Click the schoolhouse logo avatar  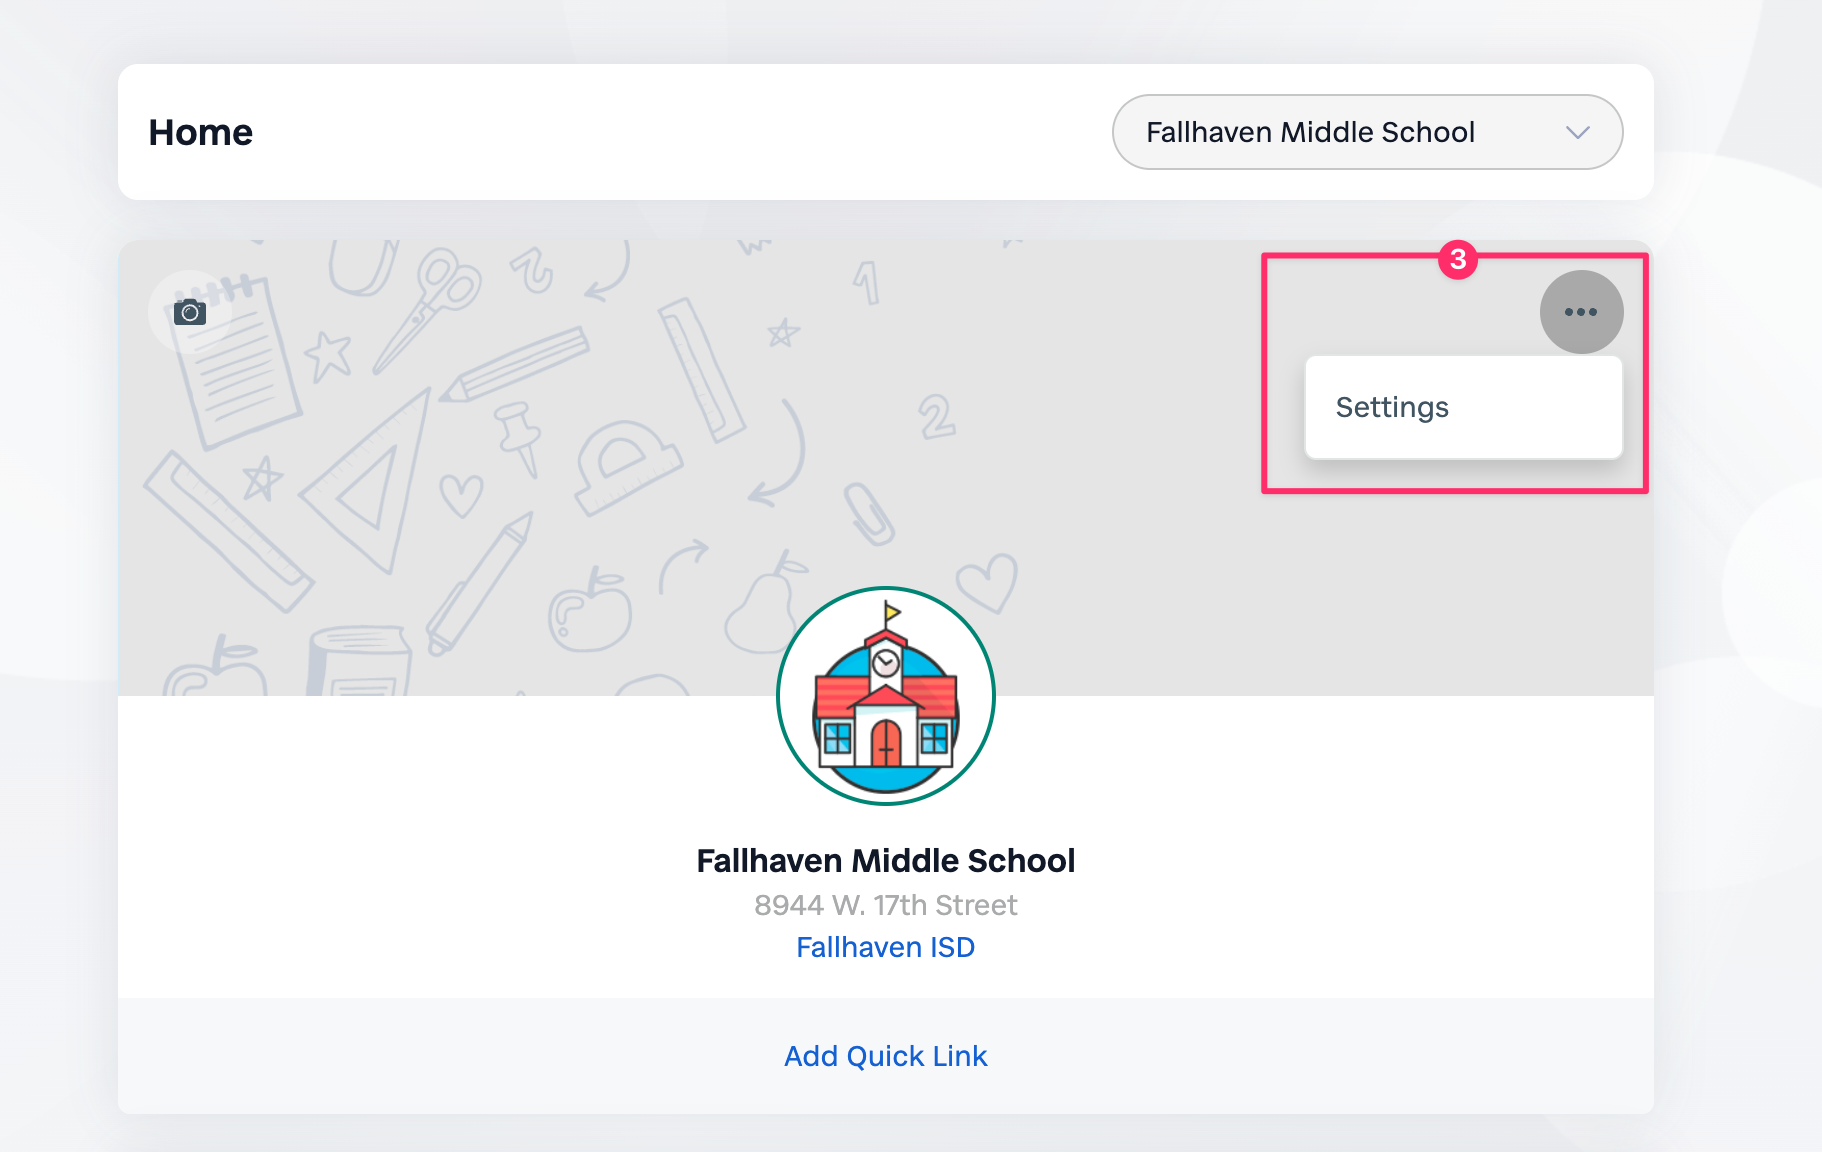[886, 696]
